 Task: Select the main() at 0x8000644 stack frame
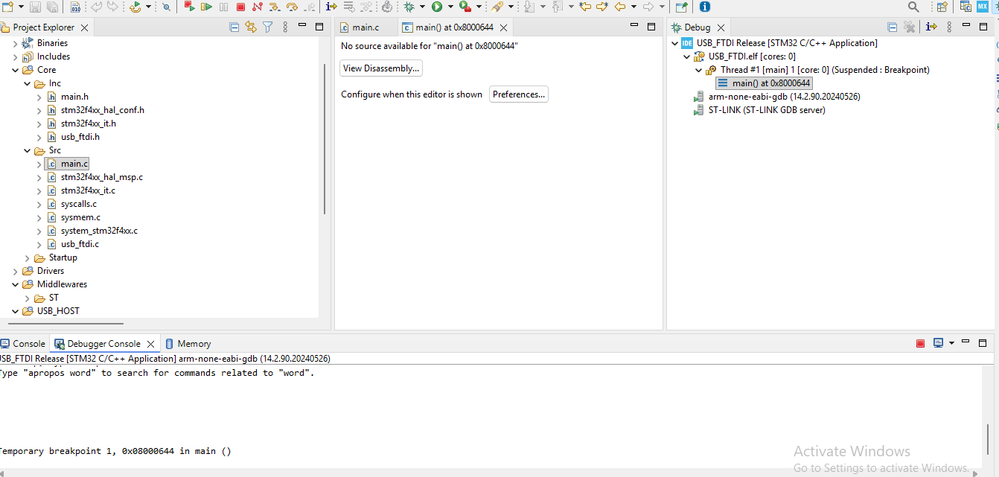(x=764, y=83)
